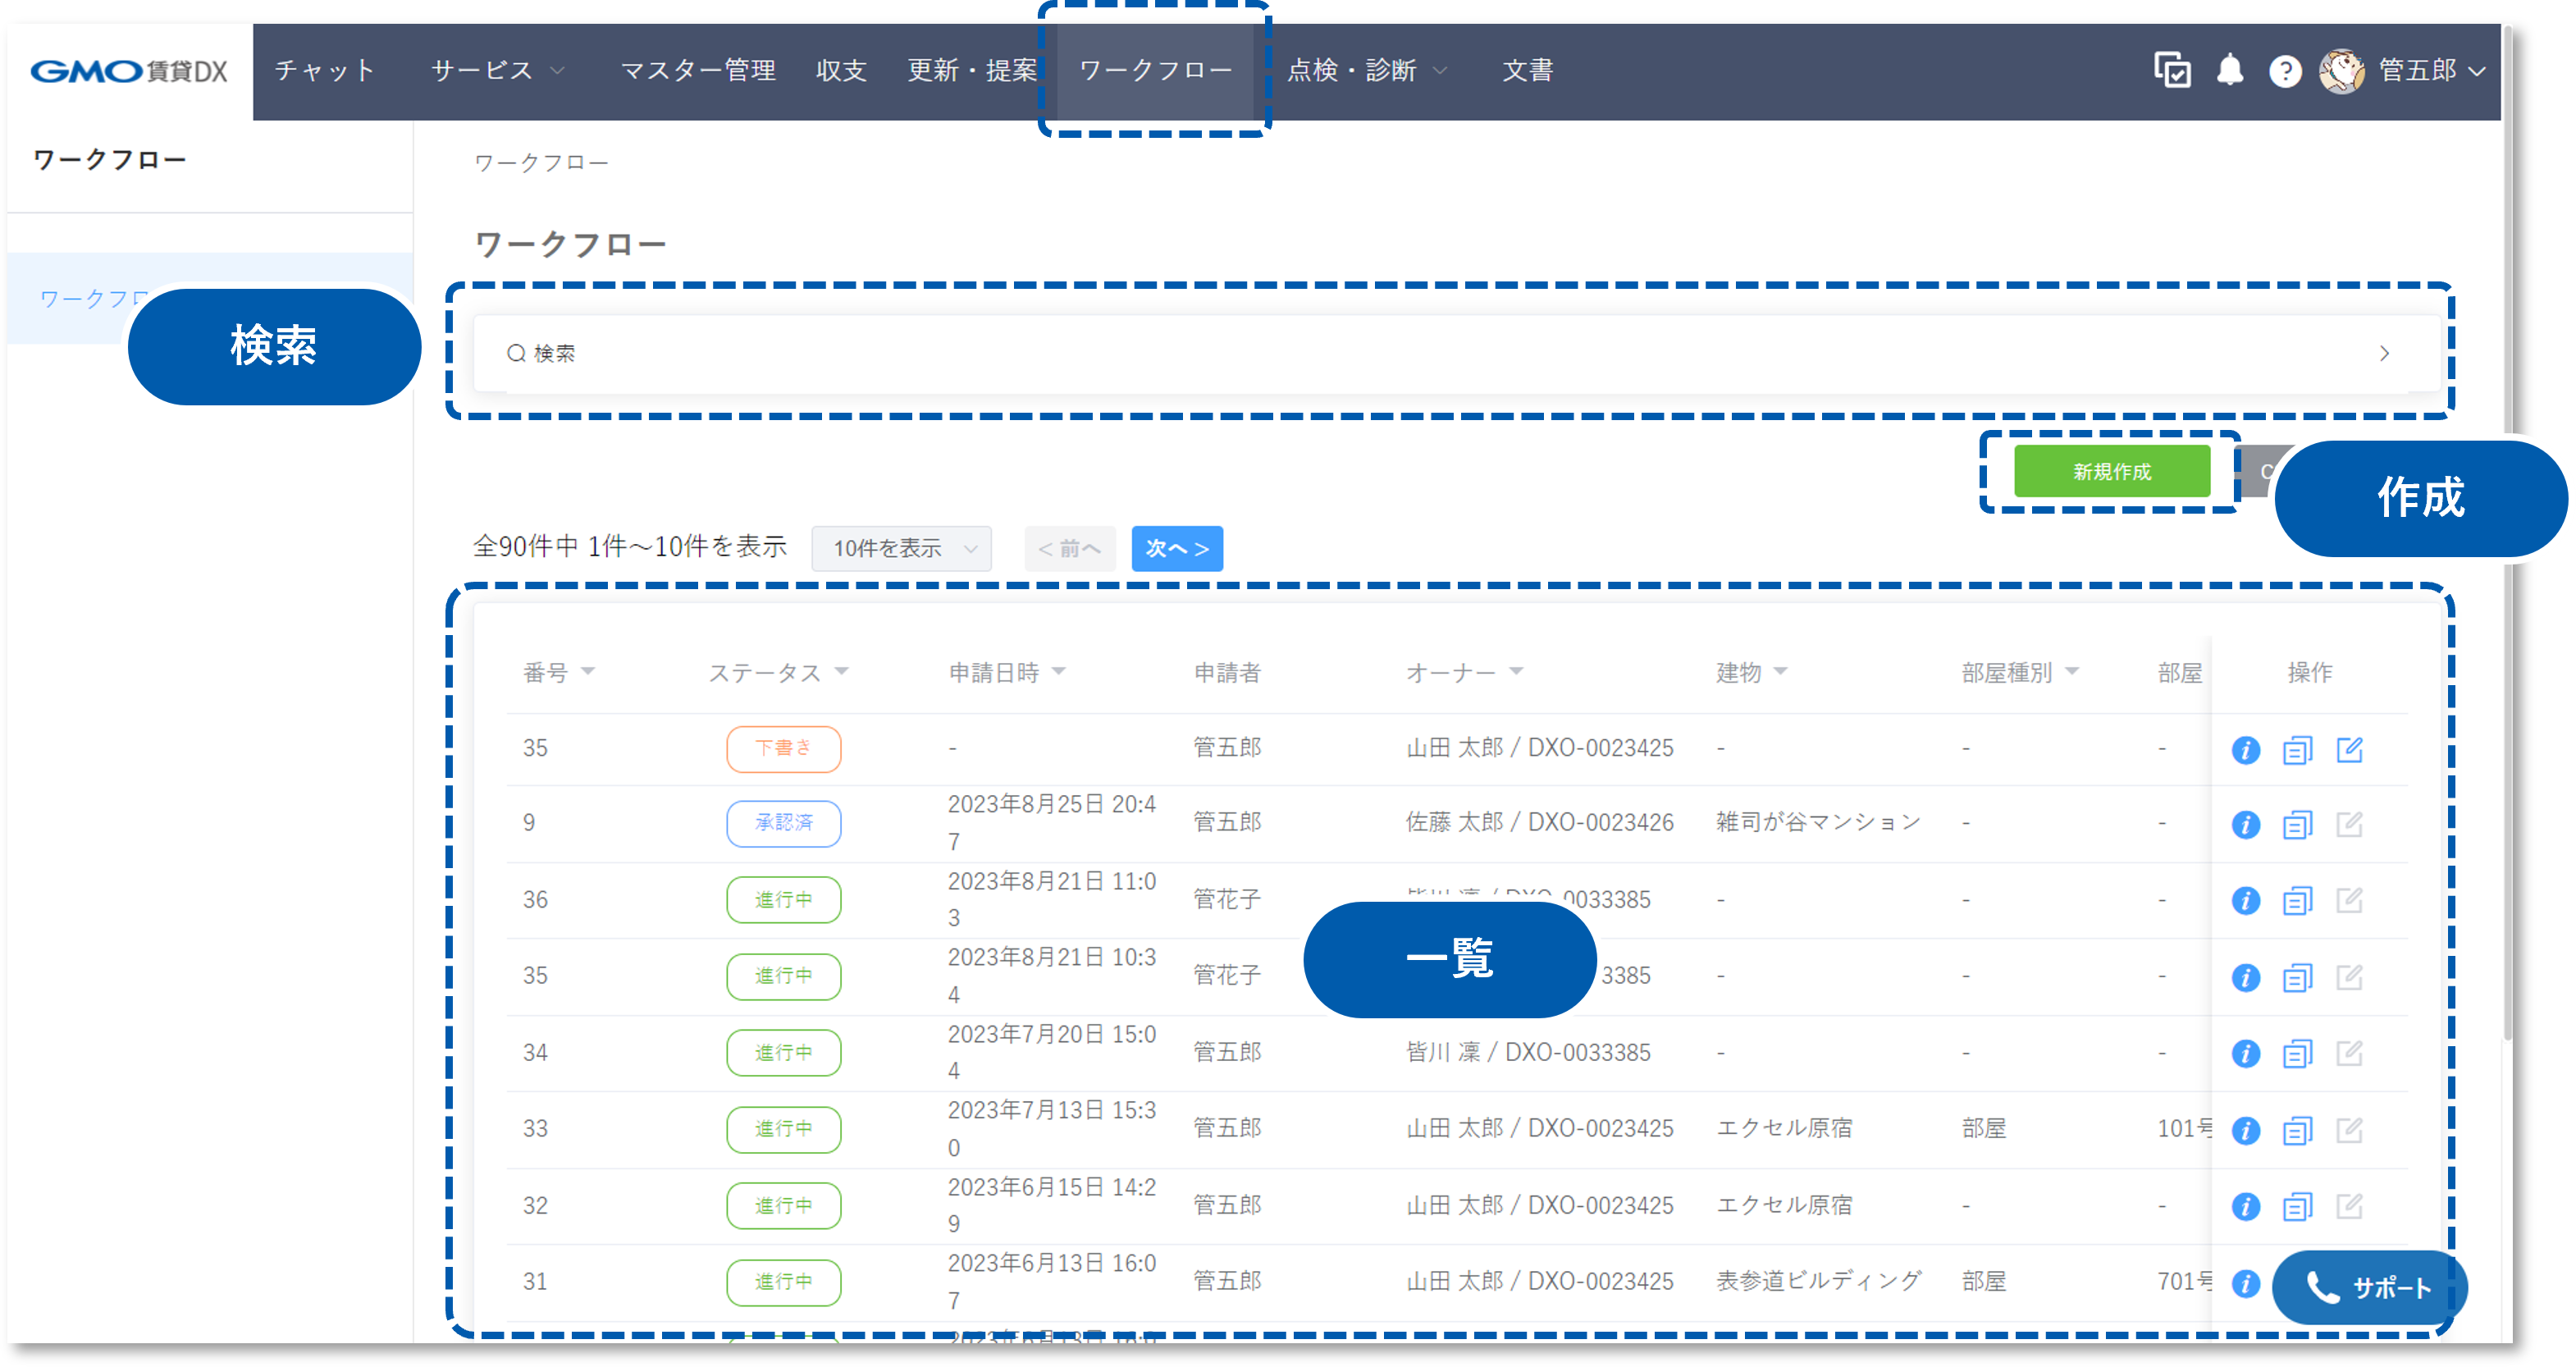The image size is (2576, 1367).
Task: Click the 次へ pagination button
Action: coord(1177,548)
